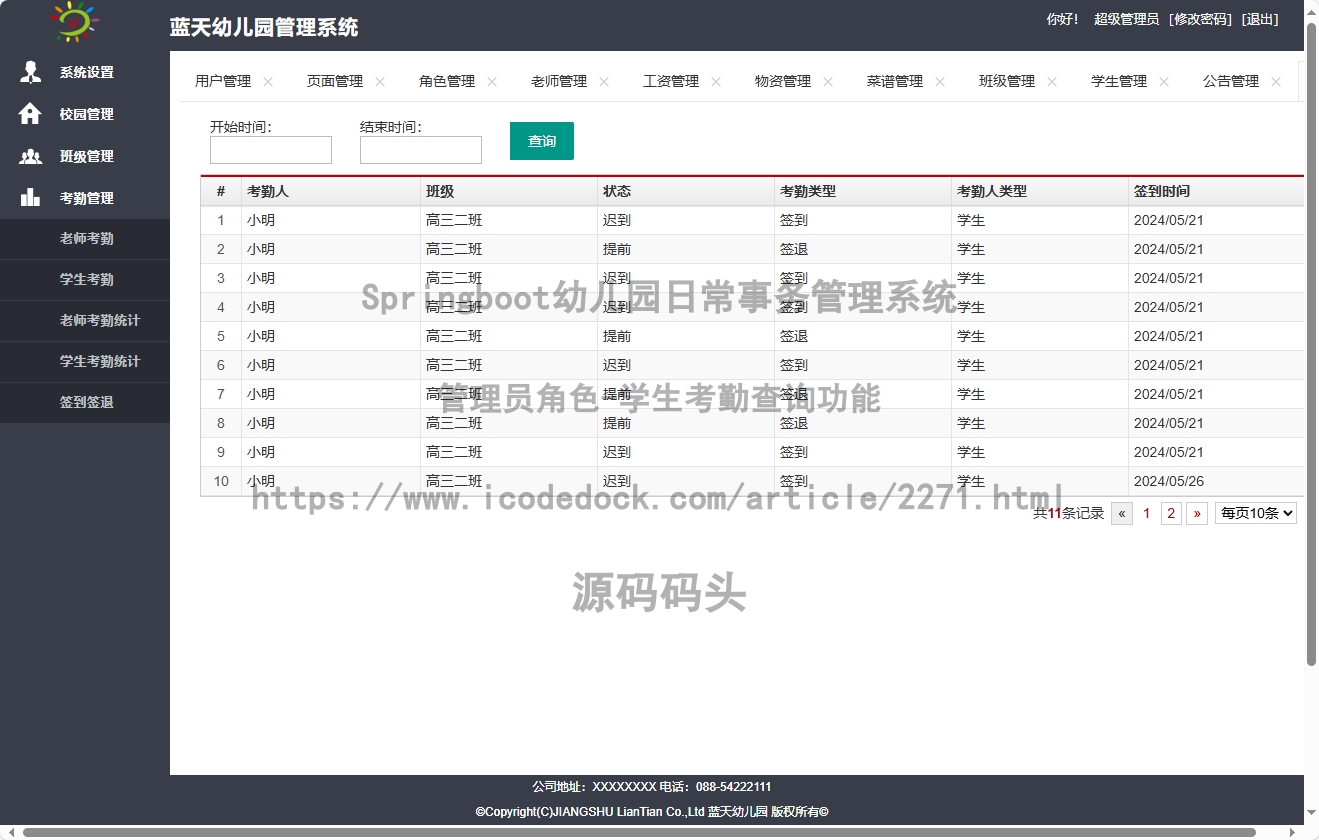Click the 校园管理 house icon

tap(31, 114)
